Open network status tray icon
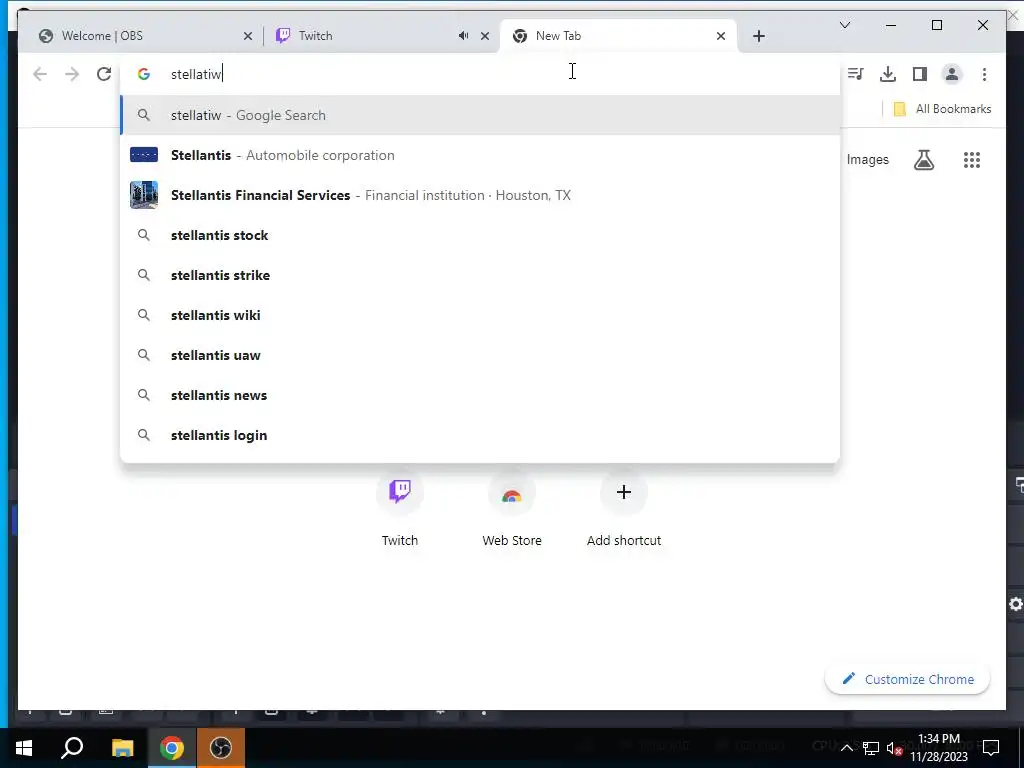 tap(871, 748)
